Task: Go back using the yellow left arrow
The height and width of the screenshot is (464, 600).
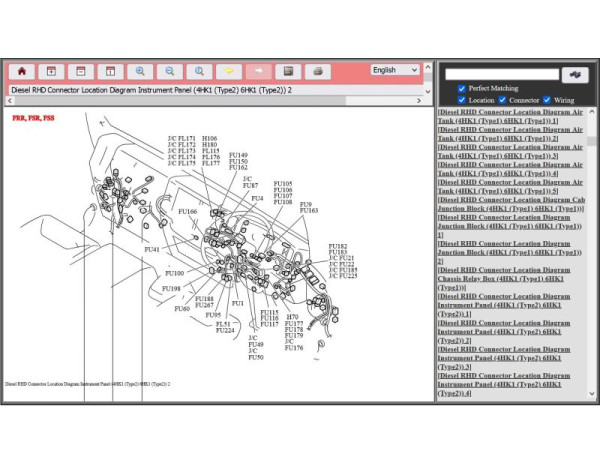Action: (x=229, y=71)
